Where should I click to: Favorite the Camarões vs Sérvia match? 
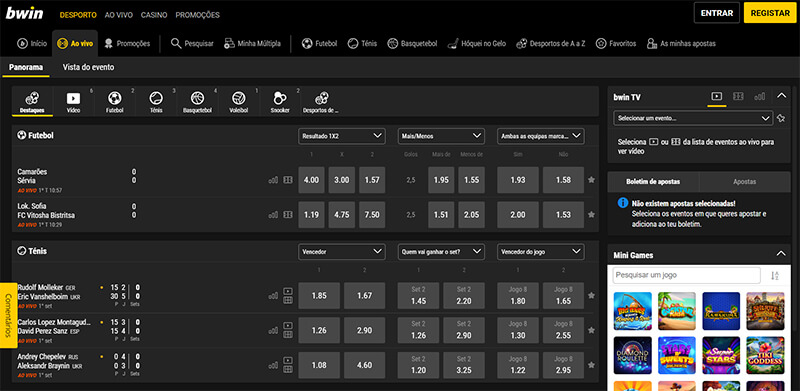(x=591, y=180)
